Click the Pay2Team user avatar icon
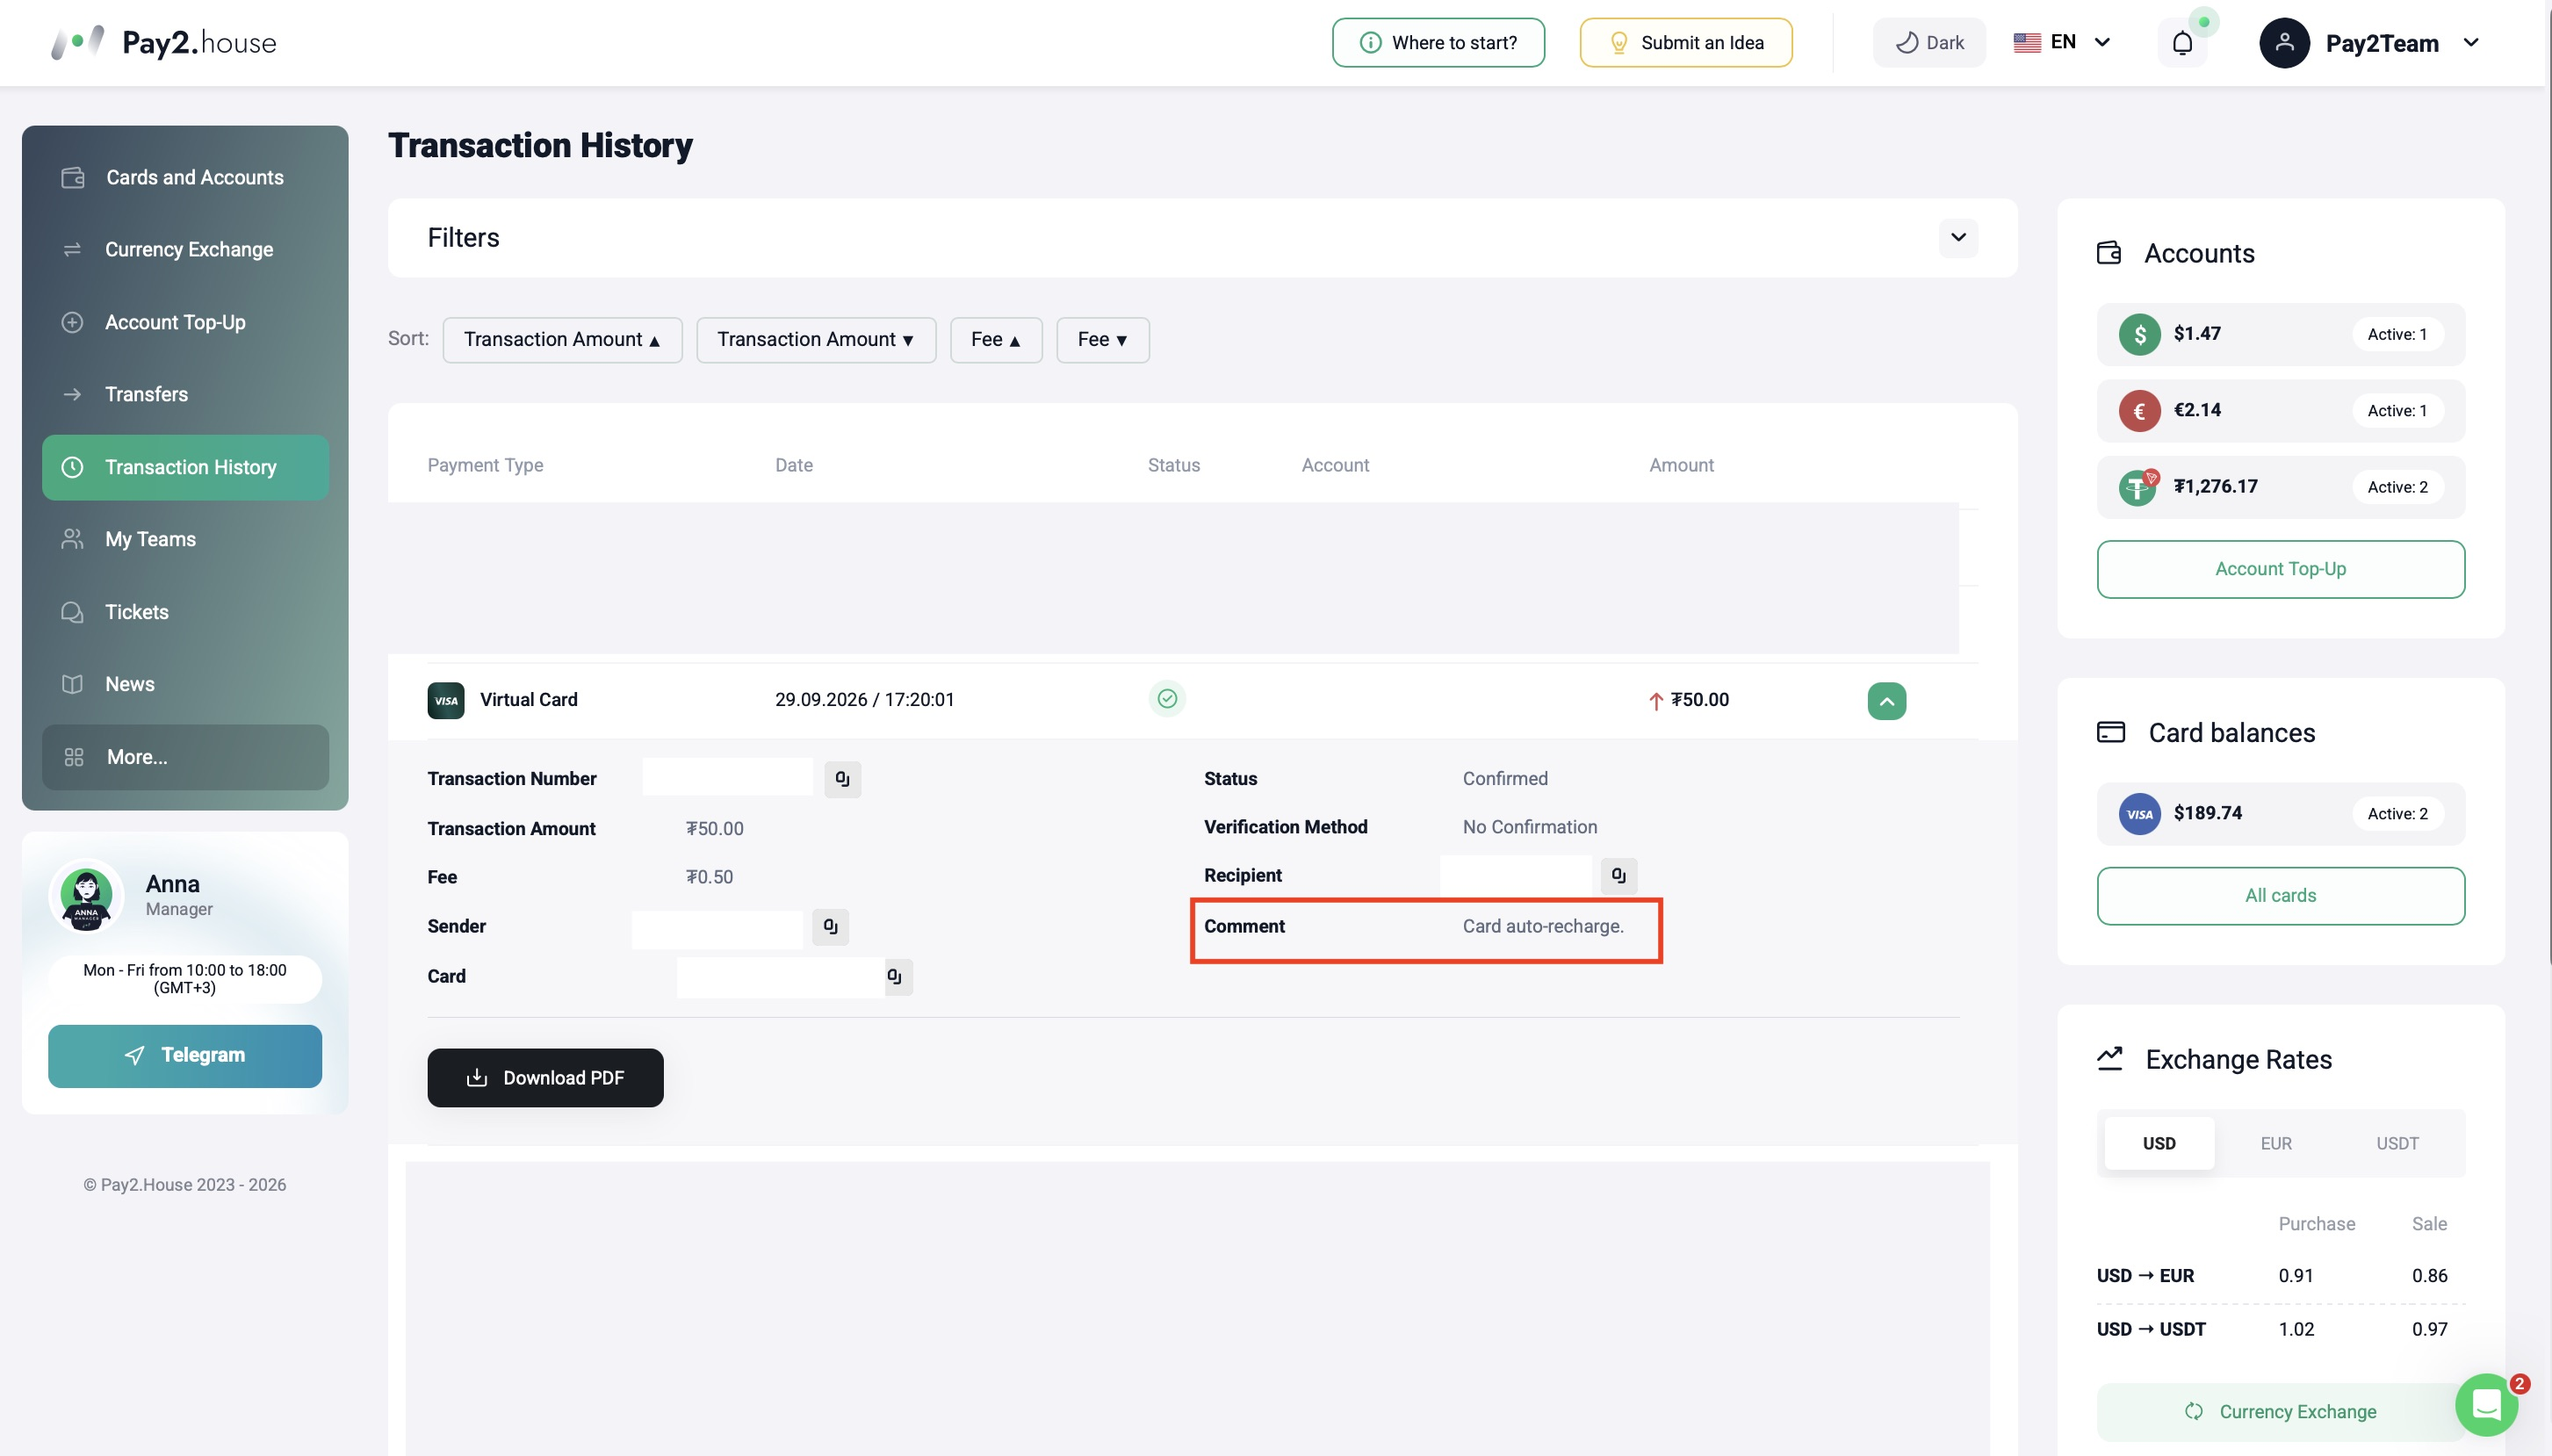Screen dimensions: 2552x1456 click(2284, 43)
